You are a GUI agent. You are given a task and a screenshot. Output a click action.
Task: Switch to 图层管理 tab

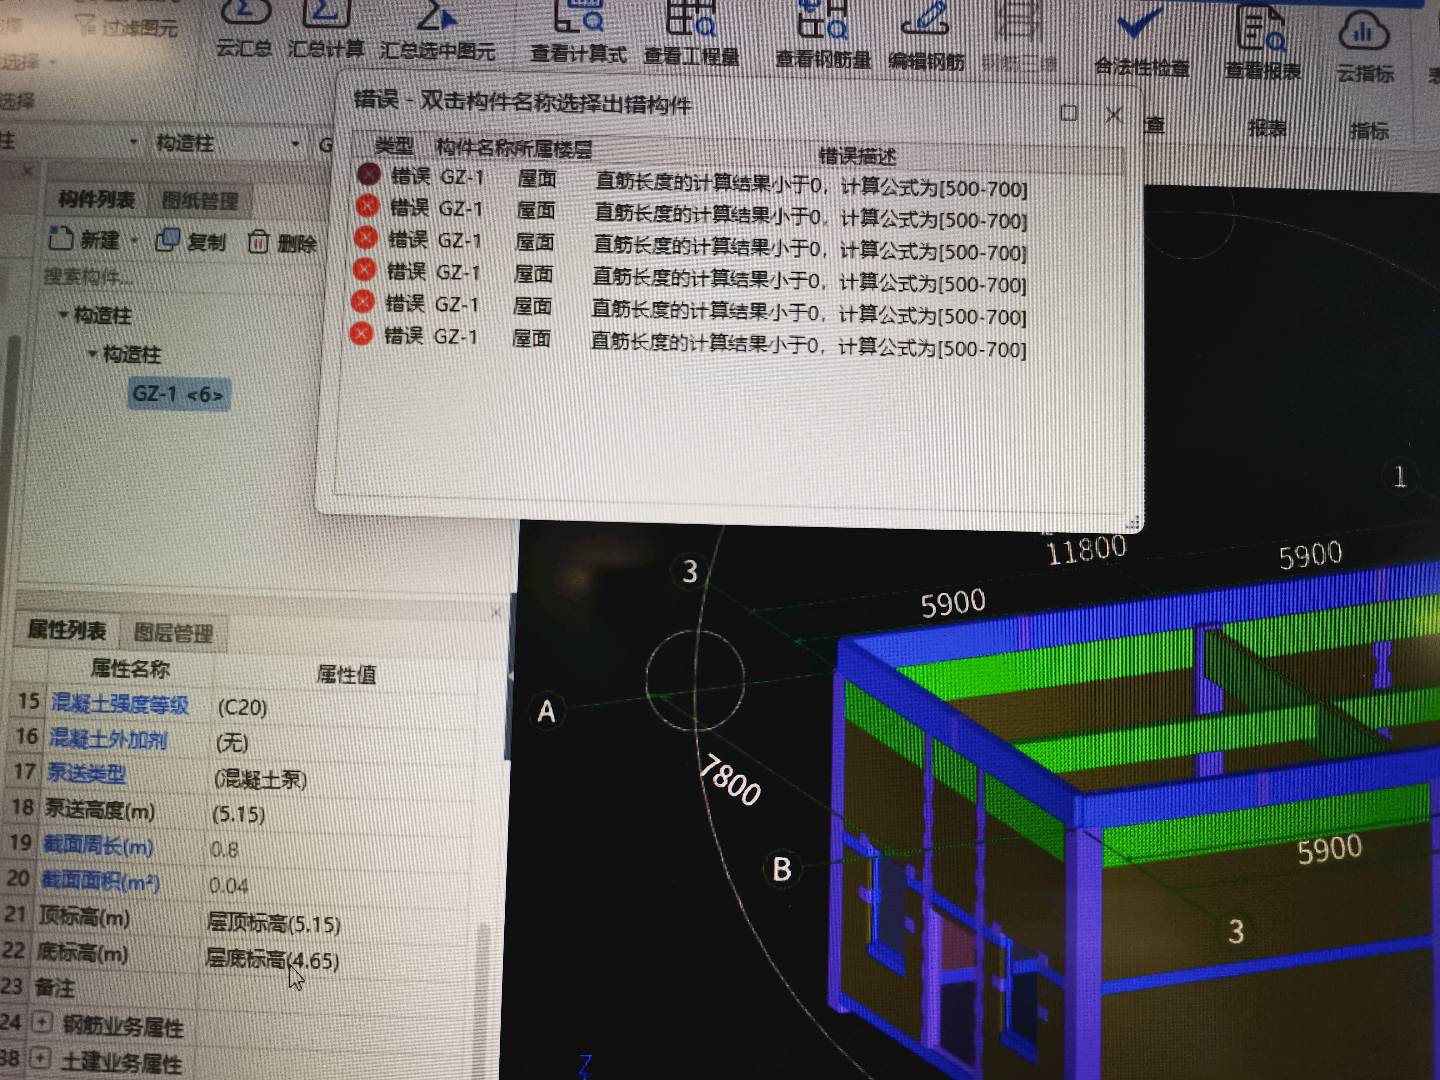point(173,632)
